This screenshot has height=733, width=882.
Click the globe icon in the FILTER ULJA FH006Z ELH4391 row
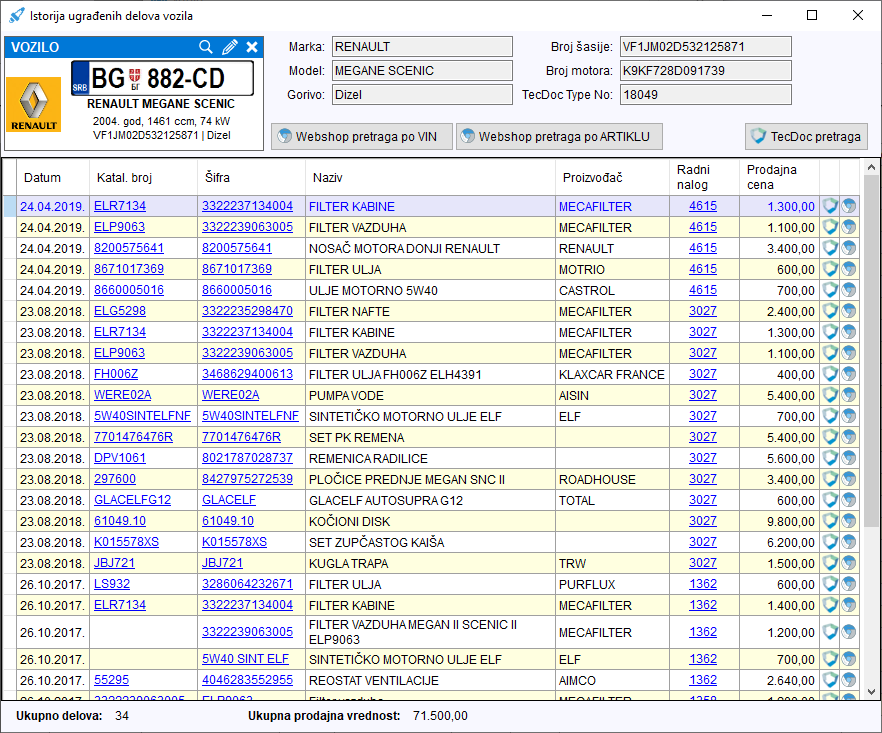click(849, 374)
